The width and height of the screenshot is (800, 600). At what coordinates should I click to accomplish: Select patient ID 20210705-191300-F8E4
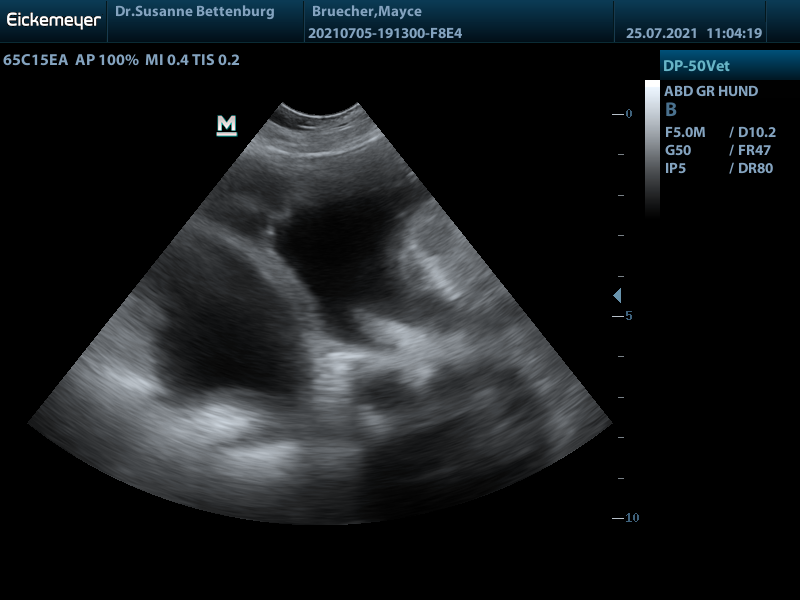(x=386, y=33)
